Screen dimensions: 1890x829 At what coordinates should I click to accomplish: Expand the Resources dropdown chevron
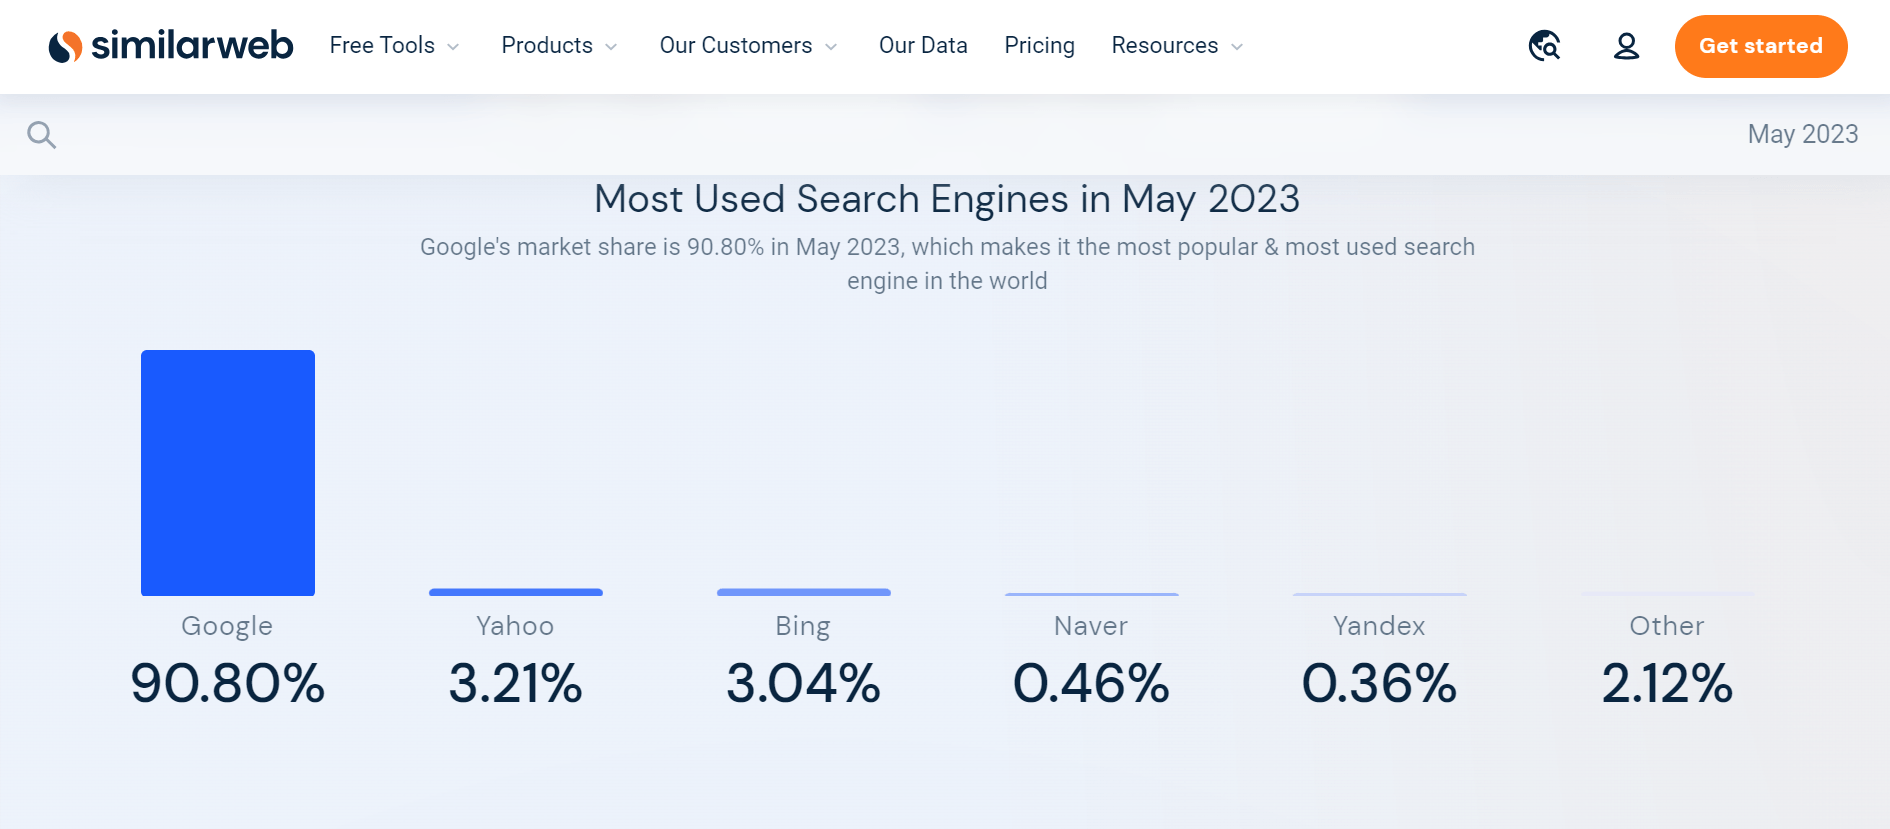(x=1237, y=47)
